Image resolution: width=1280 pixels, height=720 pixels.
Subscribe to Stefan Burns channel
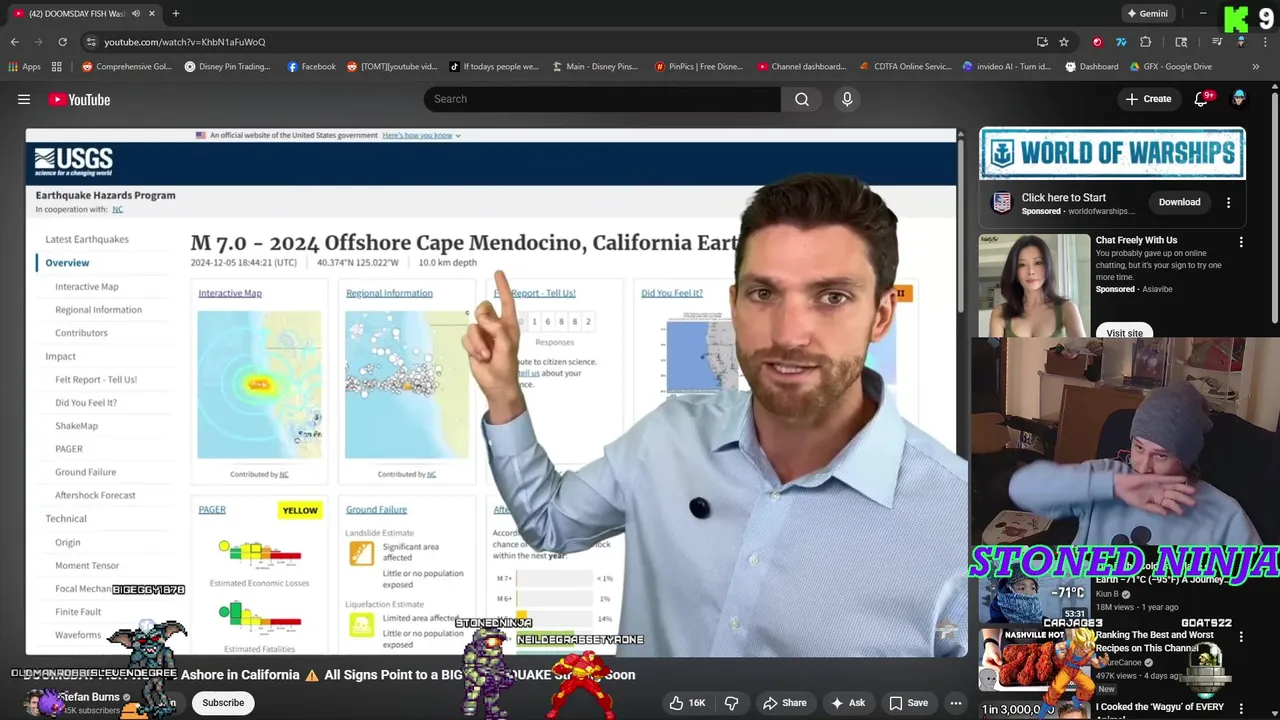(223, 703)
